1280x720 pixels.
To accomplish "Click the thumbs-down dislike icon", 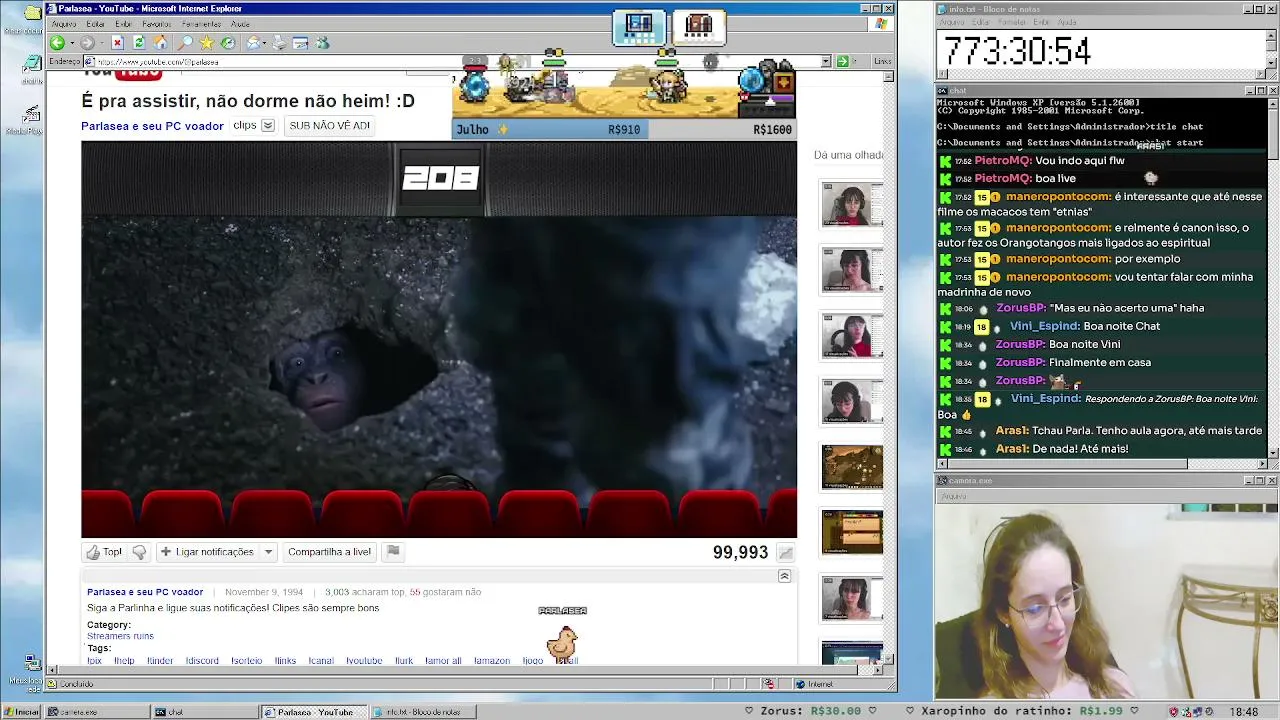I will coord(139,552).
